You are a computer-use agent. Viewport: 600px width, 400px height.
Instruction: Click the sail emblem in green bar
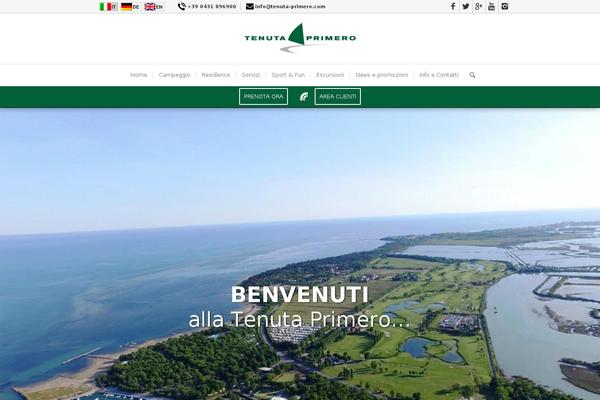[x=304, y=96]
